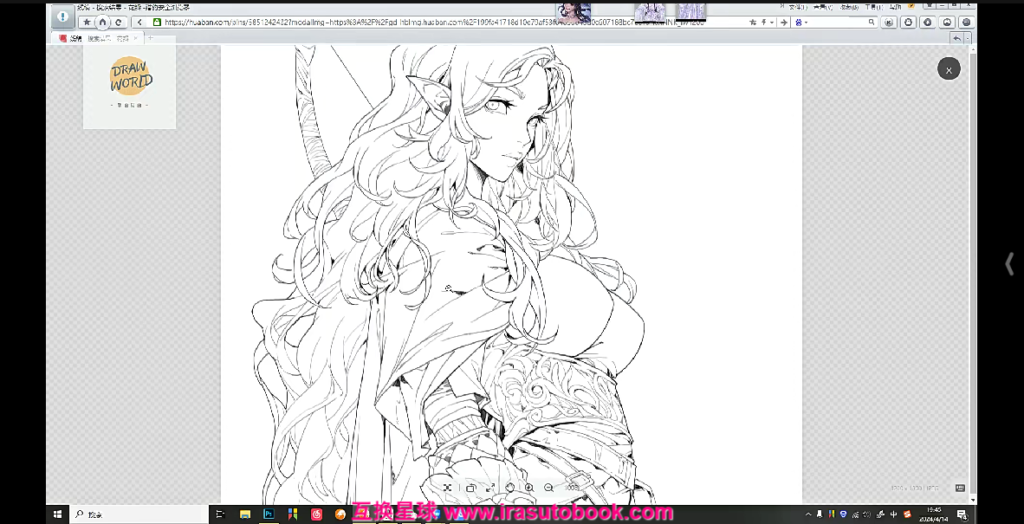Click the first round extension button right of the search box
The image size is (1024, 524).
(889, 22)
